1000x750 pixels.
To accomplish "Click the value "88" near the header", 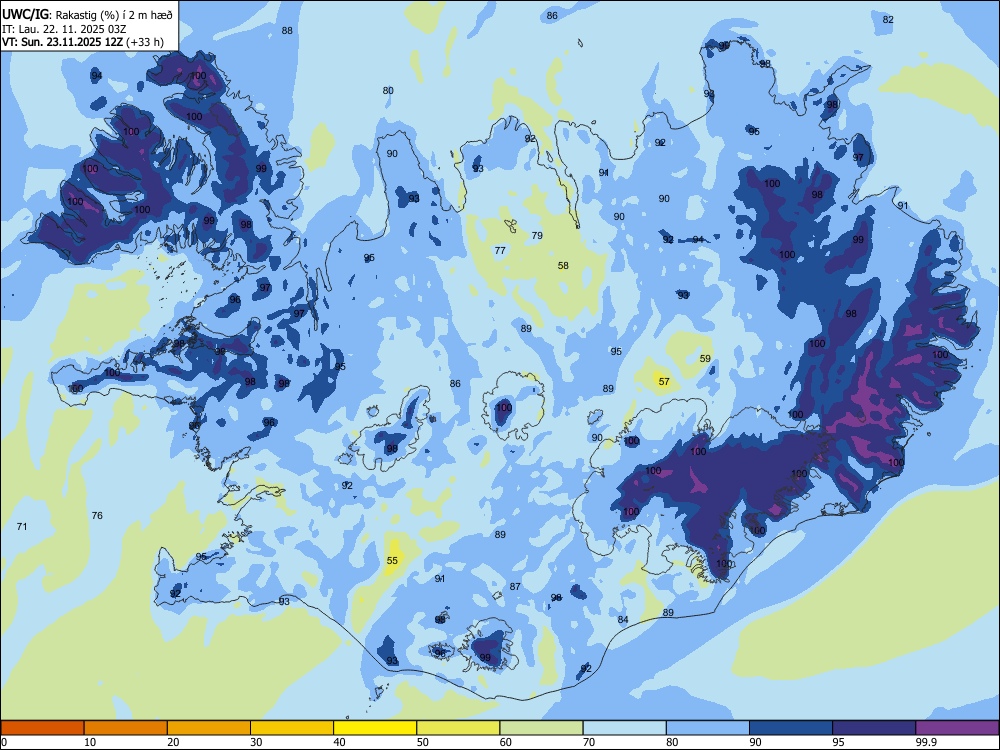I will pos(287,30).
